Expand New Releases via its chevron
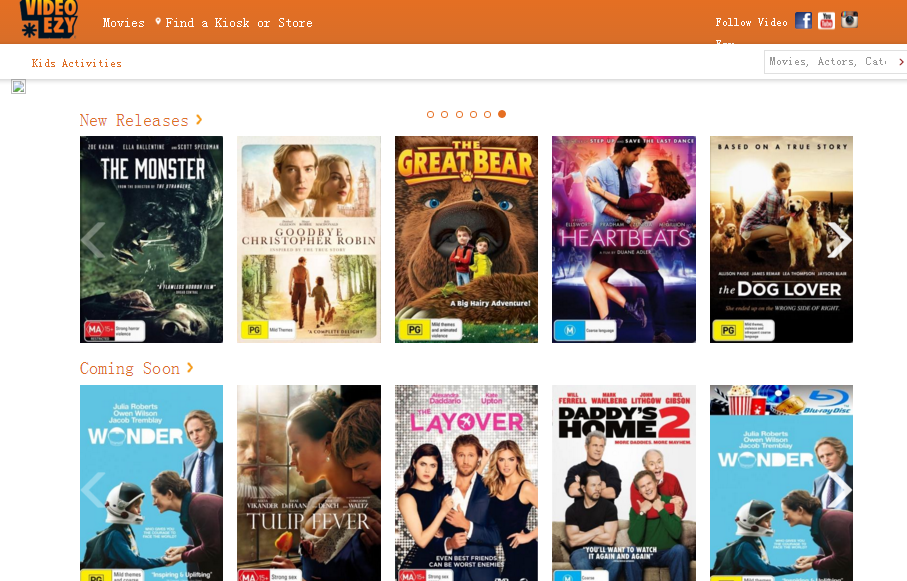907x581 pixels. coord(199,120)
